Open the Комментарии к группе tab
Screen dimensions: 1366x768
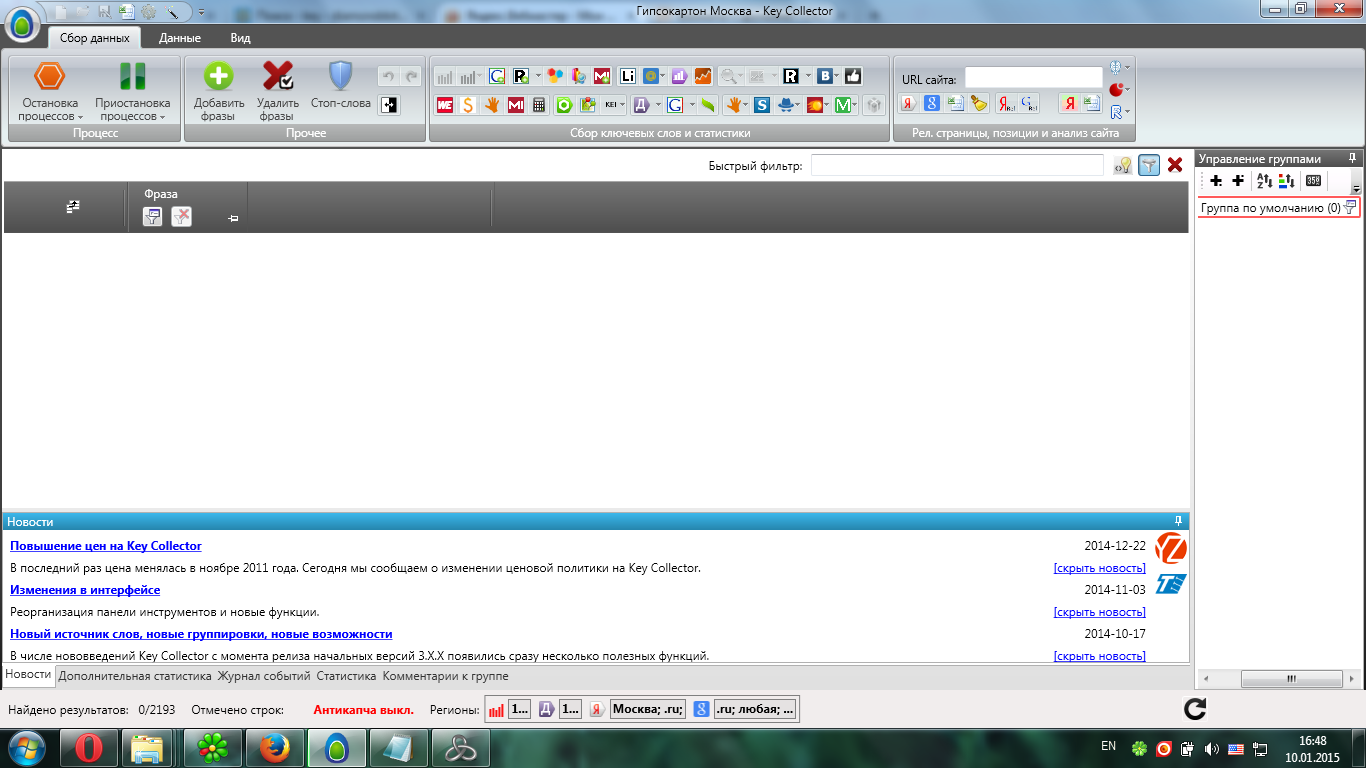pyautogui.click(x=445, y=676)
